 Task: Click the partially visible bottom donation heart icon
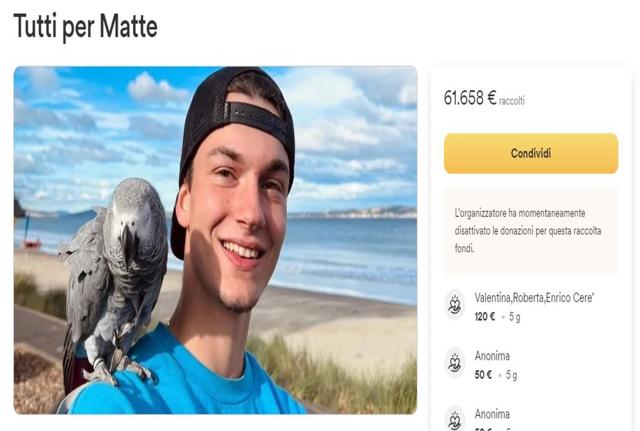pos(455,420)
